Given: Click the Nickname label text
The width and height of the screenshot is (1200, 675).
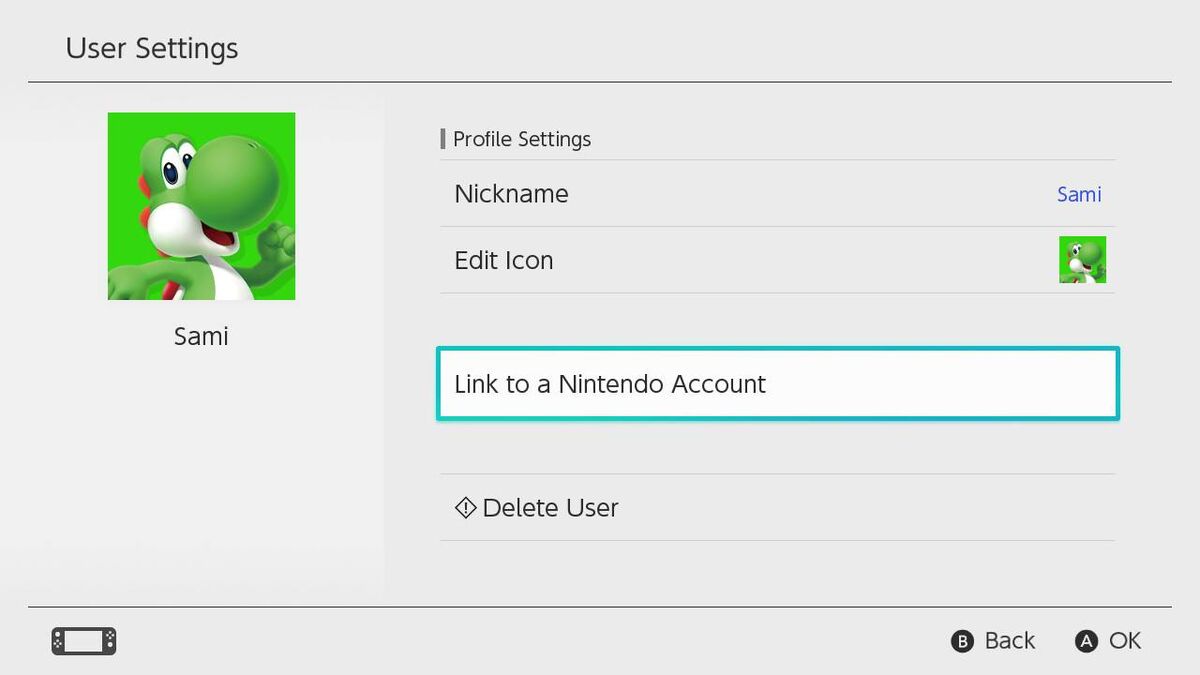Looking at the screenshot, I should 511,194.
